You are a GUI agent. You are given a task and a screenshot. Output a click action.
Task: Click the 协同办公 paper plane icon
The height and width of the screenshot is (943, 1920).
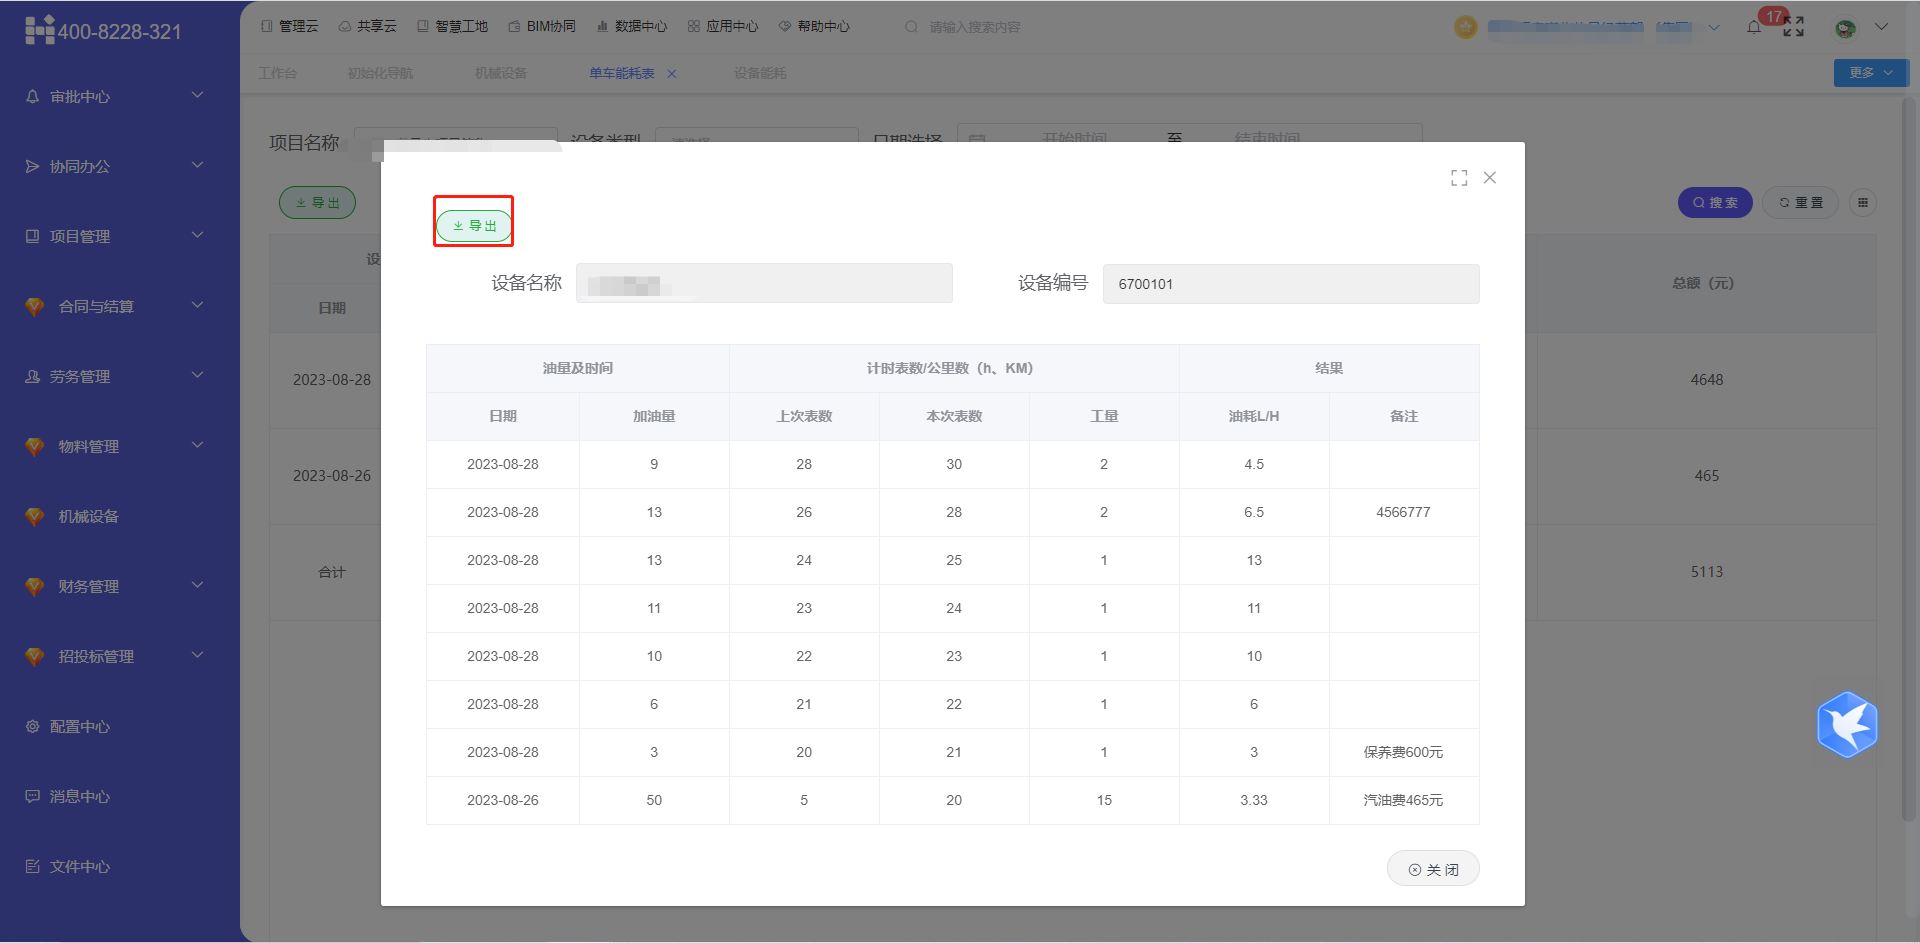pyautogui.click(x=33, y=166)
